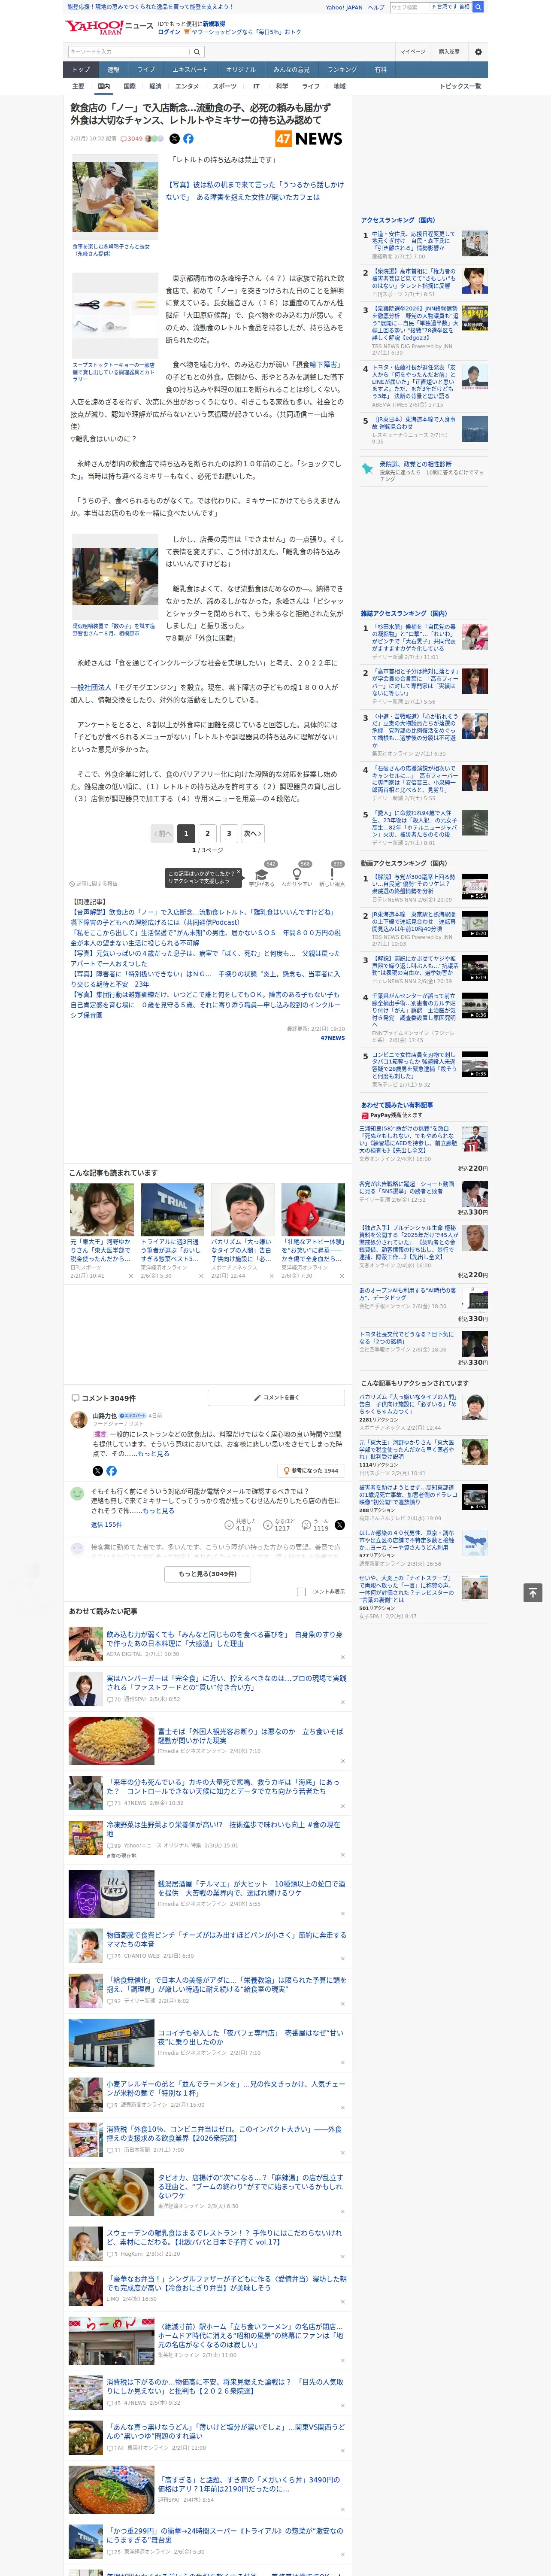Click 返信 155件 replies link
Image resolution: width=551 pixels, height=2576 pixels.
(x=106, y=1525)
